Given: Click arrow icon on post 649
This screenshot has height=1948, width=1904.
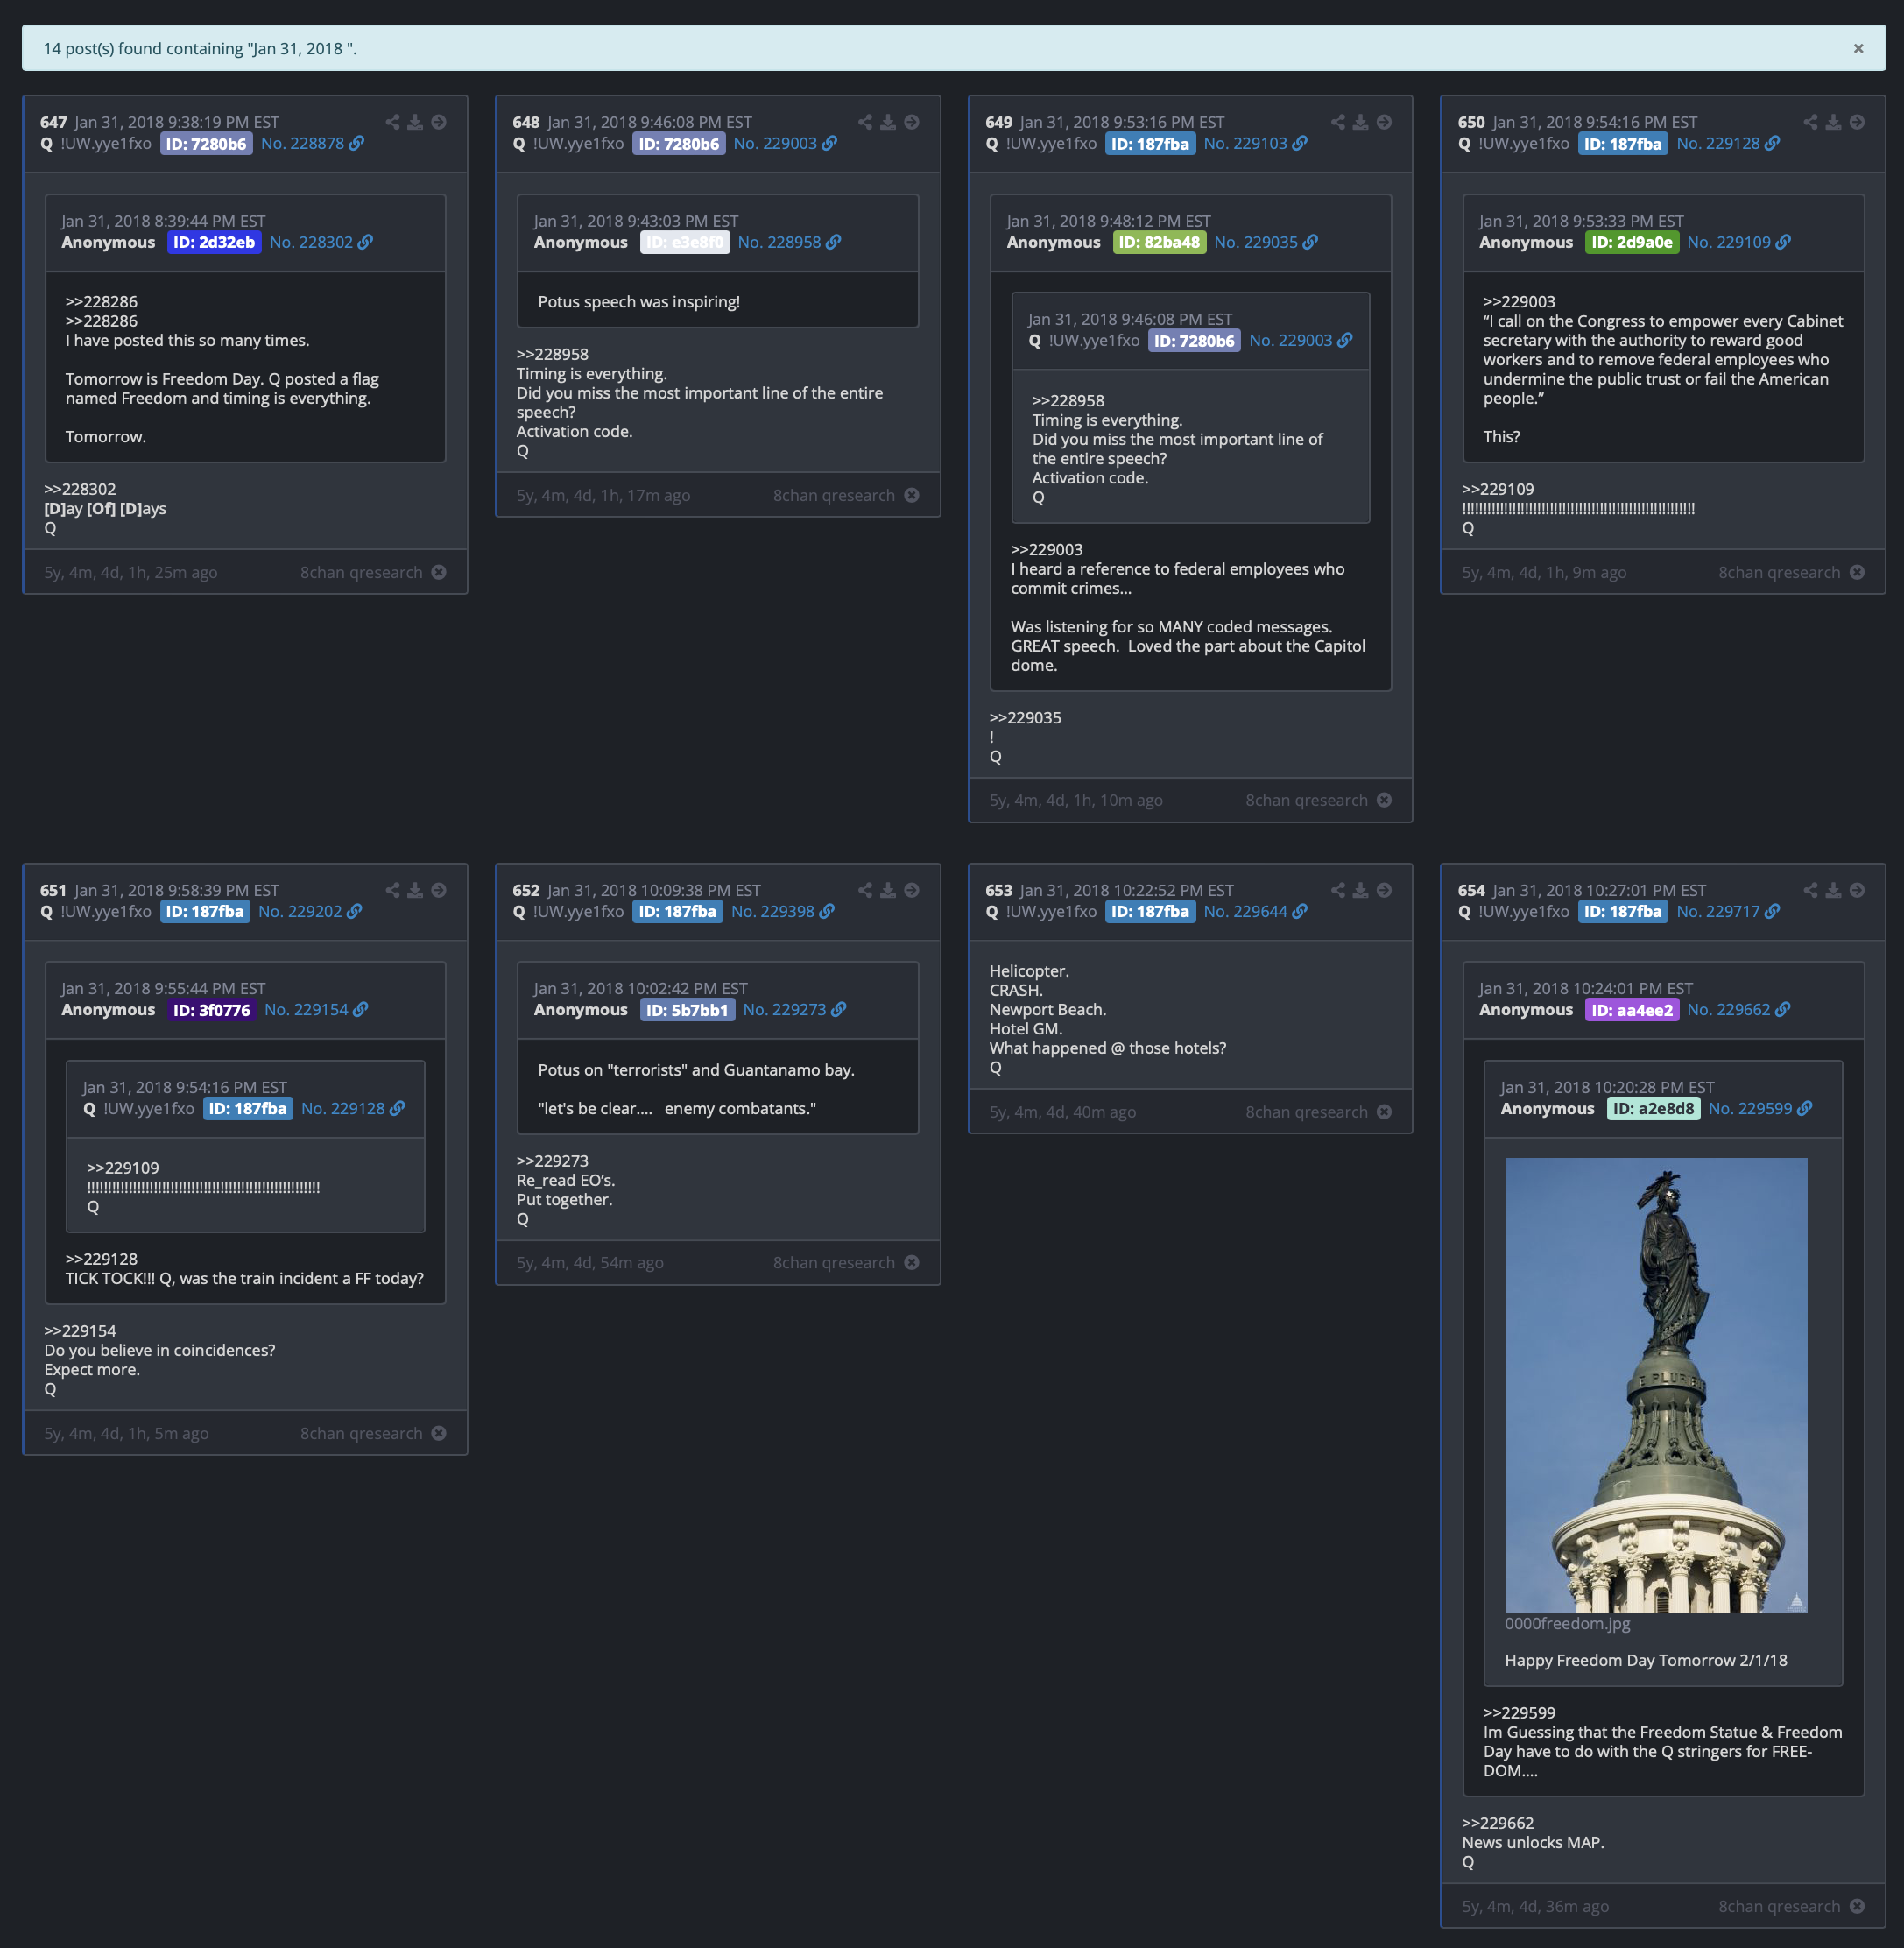Looking at the screenshot, I should click(1384, 122).
